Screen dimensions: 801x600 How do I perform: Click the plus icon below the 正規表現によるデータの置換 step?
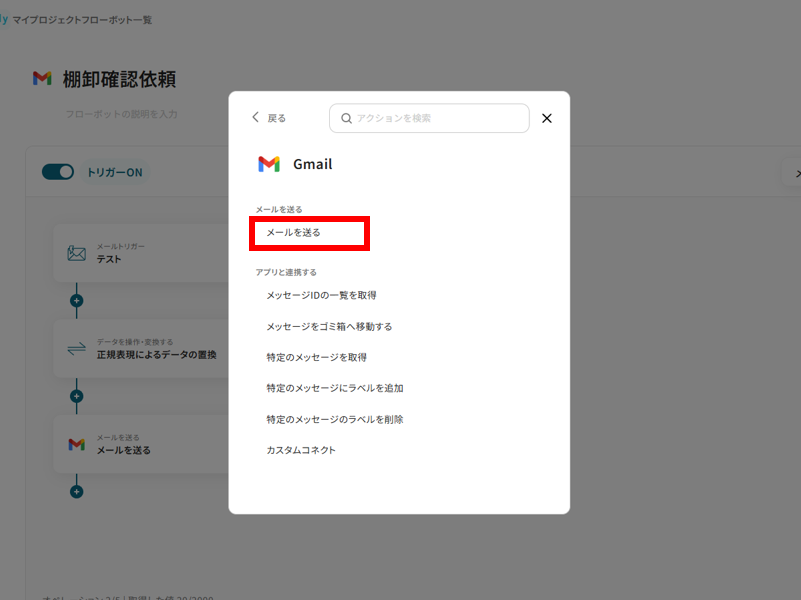coord(77,396)
